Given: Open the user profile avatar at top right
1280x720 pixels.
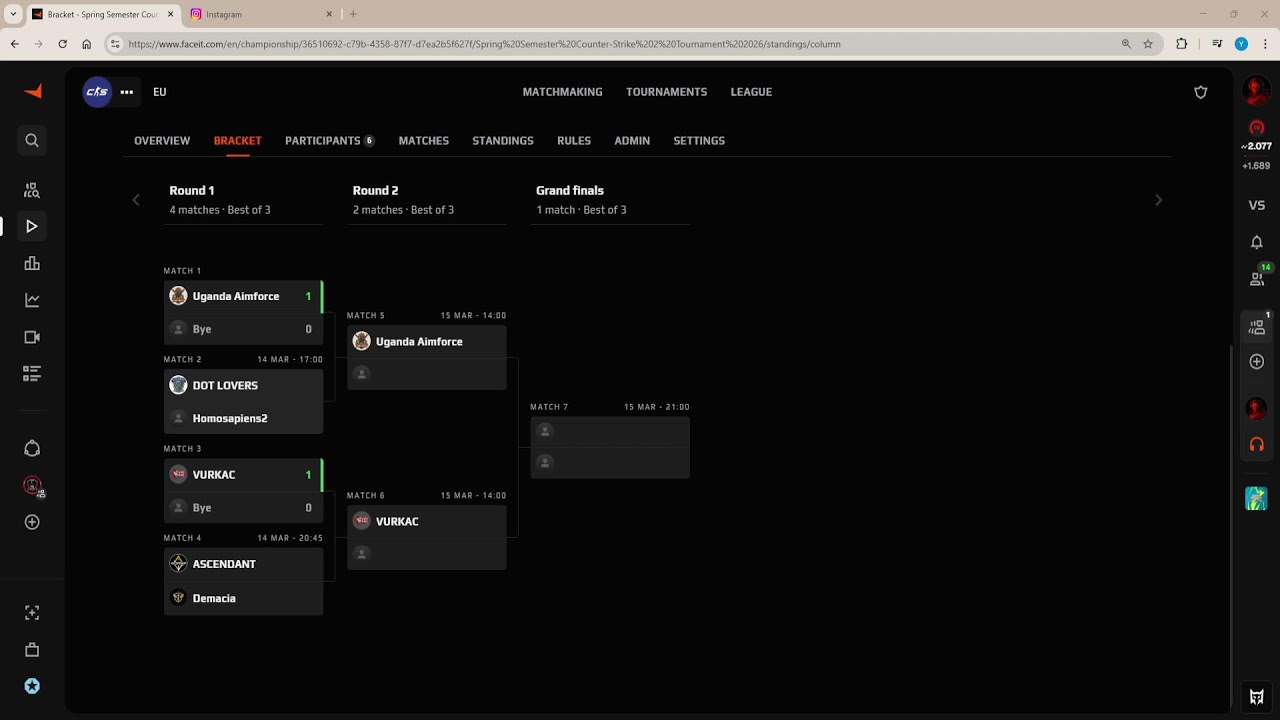Looking at the screenshot, I should 1257,91.
